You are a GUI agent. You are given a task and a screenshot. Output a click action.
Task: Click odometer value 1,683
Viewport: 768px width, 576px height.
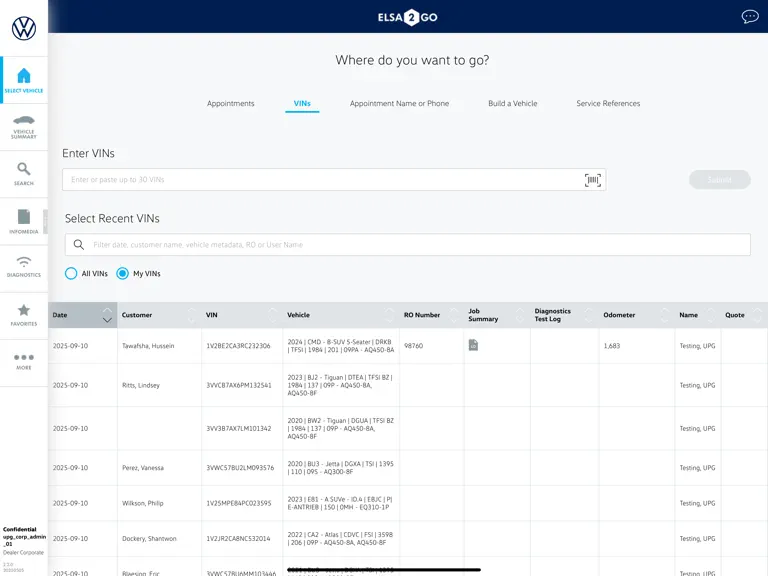612,346
